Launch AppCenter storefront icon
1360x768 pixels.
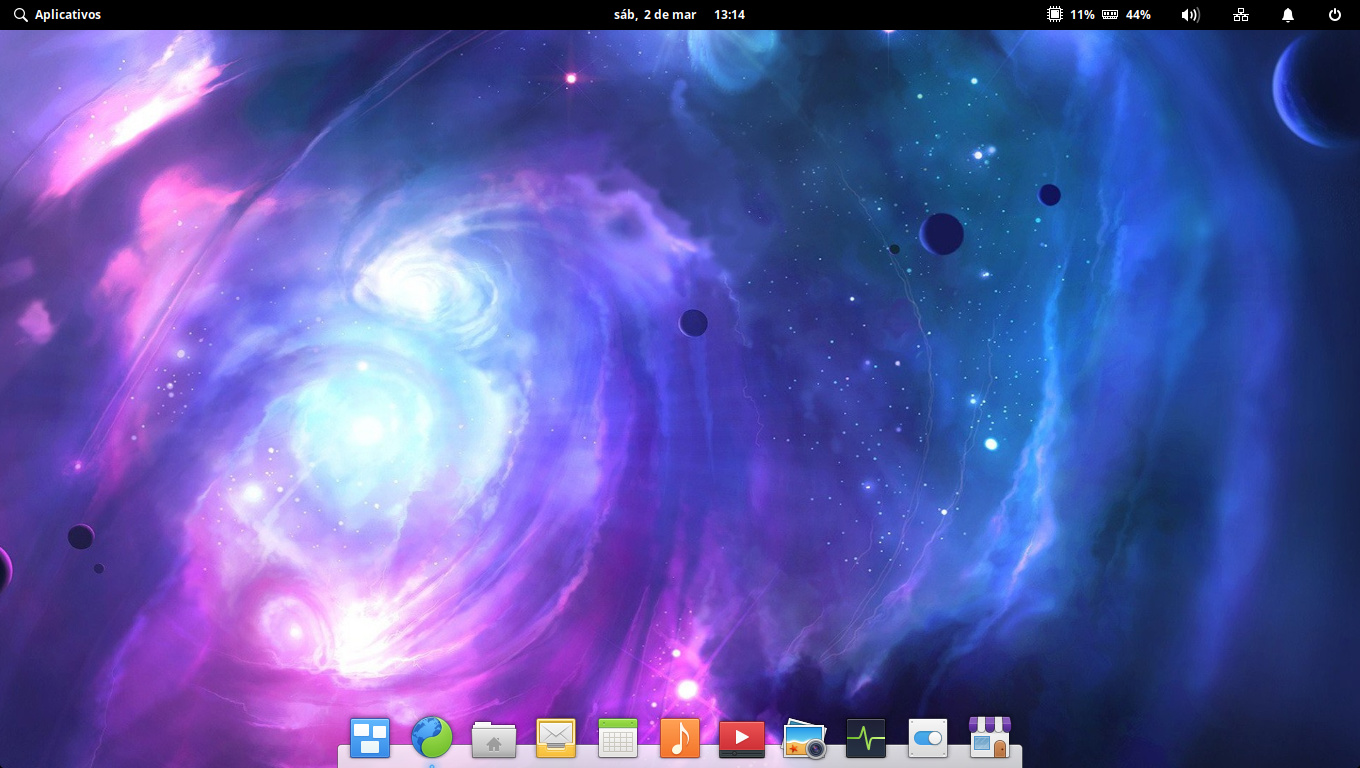[990, 738]
